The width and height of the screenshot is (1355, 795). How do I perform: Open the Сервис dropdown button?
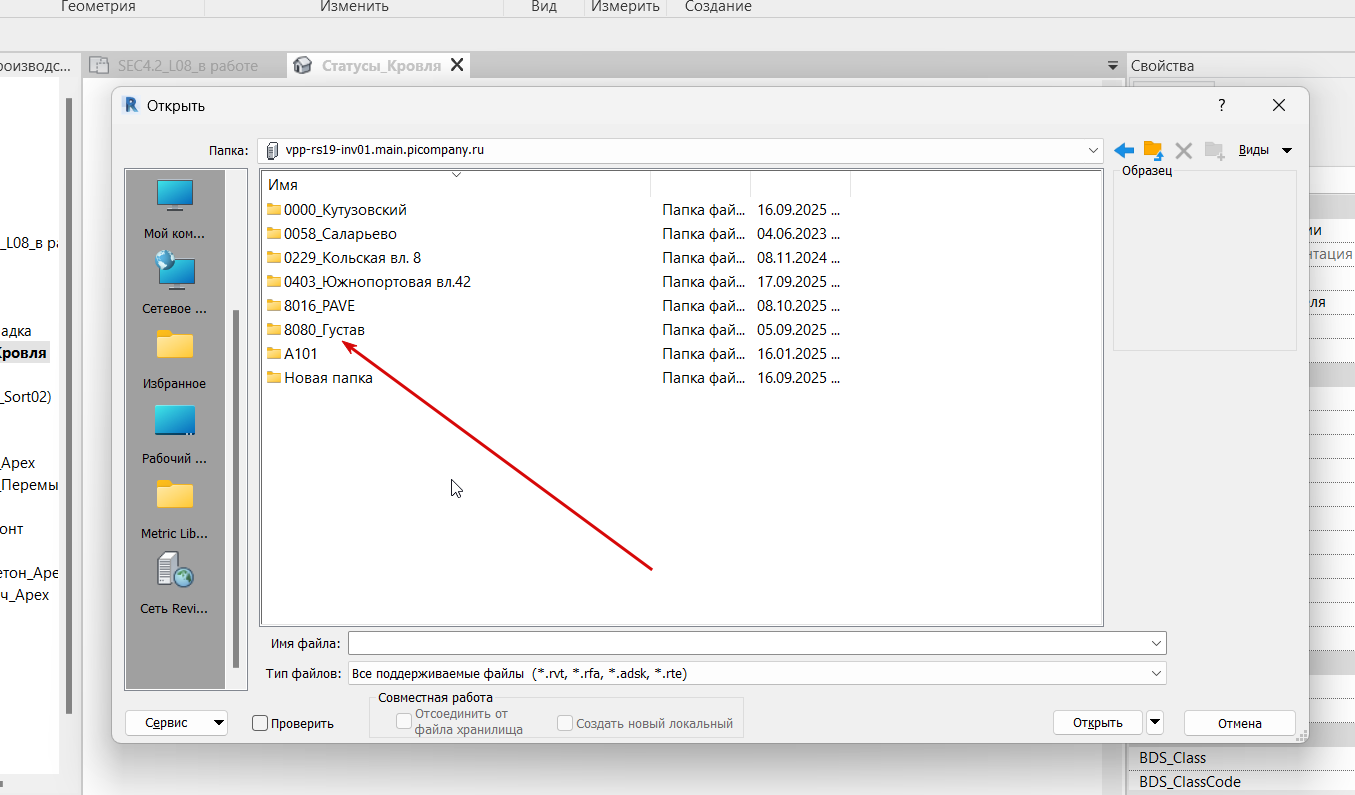click(176, 723)
